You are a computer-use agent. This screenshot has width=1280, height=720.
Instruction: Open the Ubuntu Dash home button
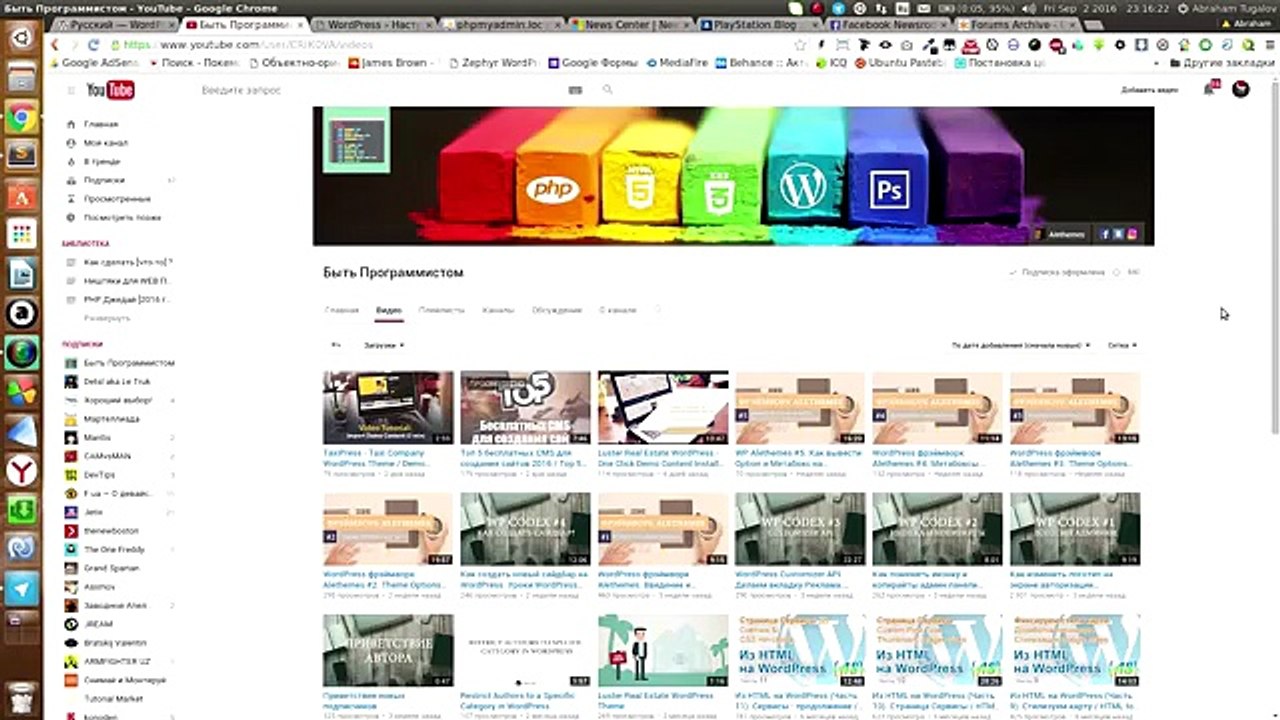(21, 39)
